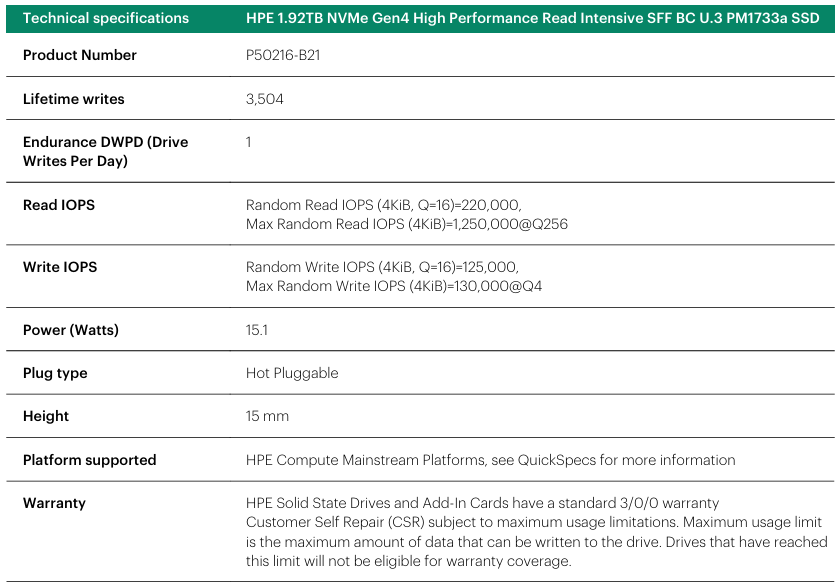The width and height of the screenshot is (838, 584).
Task: Click the Endurance DWPD row label
Action: 105,151
